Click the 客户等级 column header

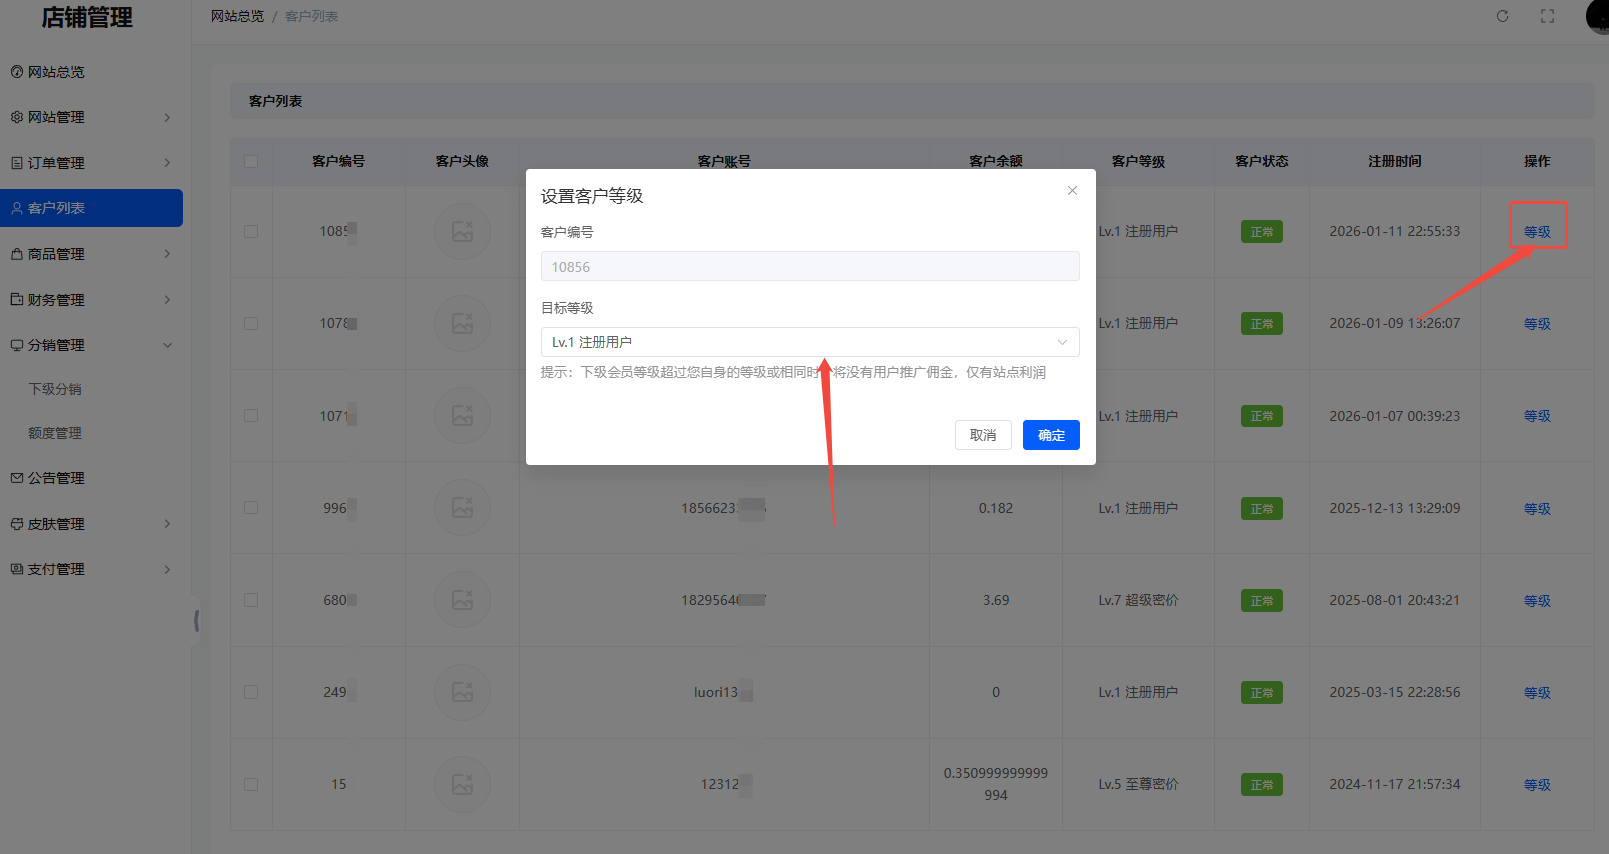coord(1138,161)
